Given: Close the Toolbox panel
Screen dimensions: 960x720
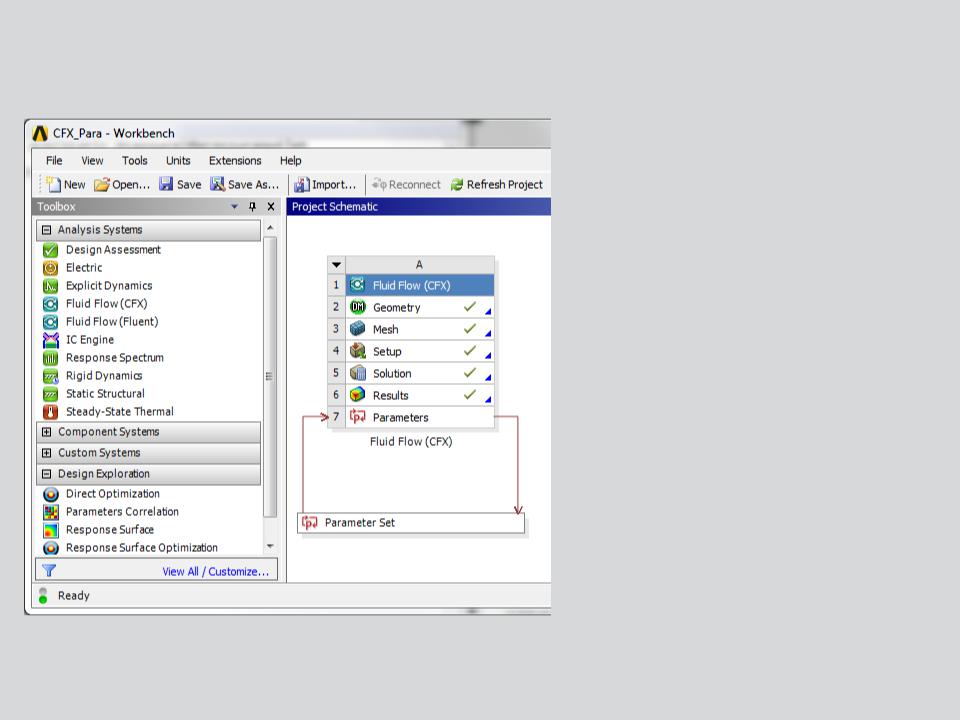Looking at the screenshot, I should point(271,207).
